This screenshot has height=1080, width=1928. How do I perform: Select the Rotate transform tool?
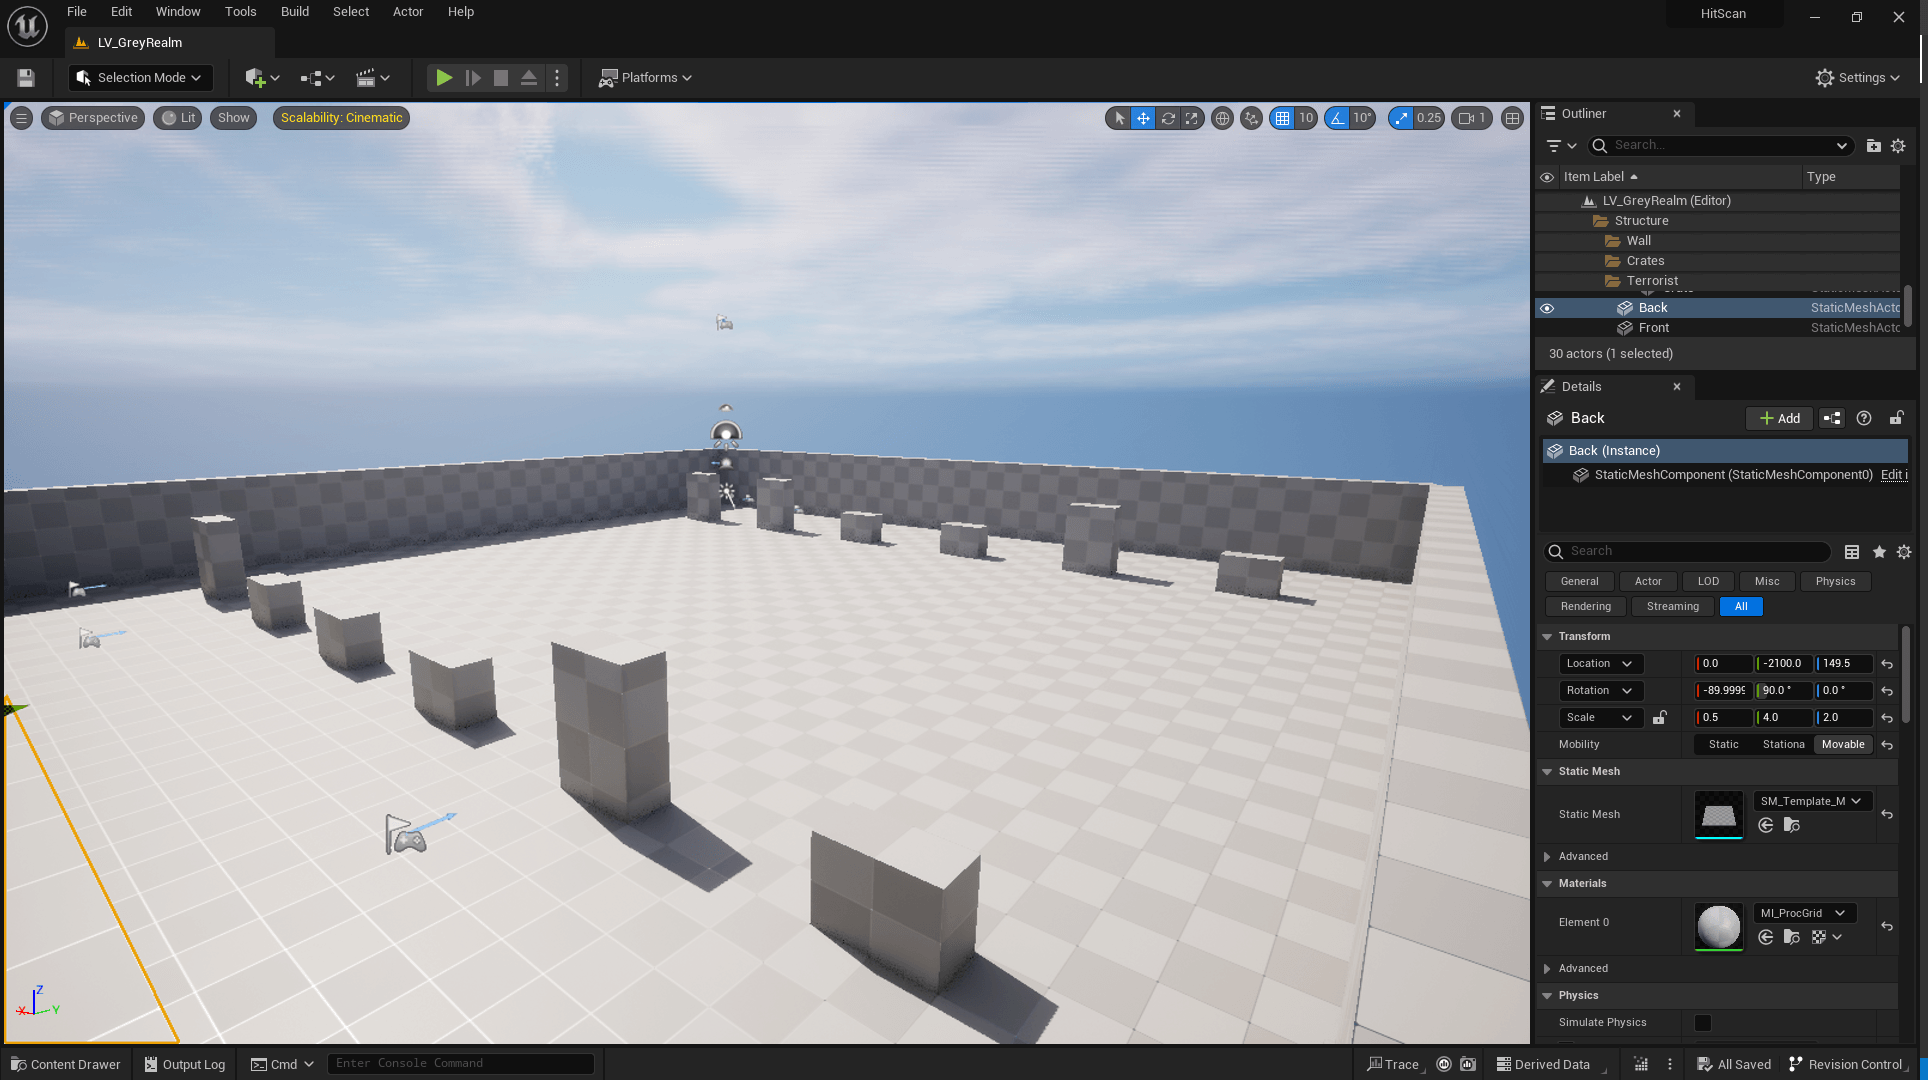pyautogui.click(x=1167, y=118)
